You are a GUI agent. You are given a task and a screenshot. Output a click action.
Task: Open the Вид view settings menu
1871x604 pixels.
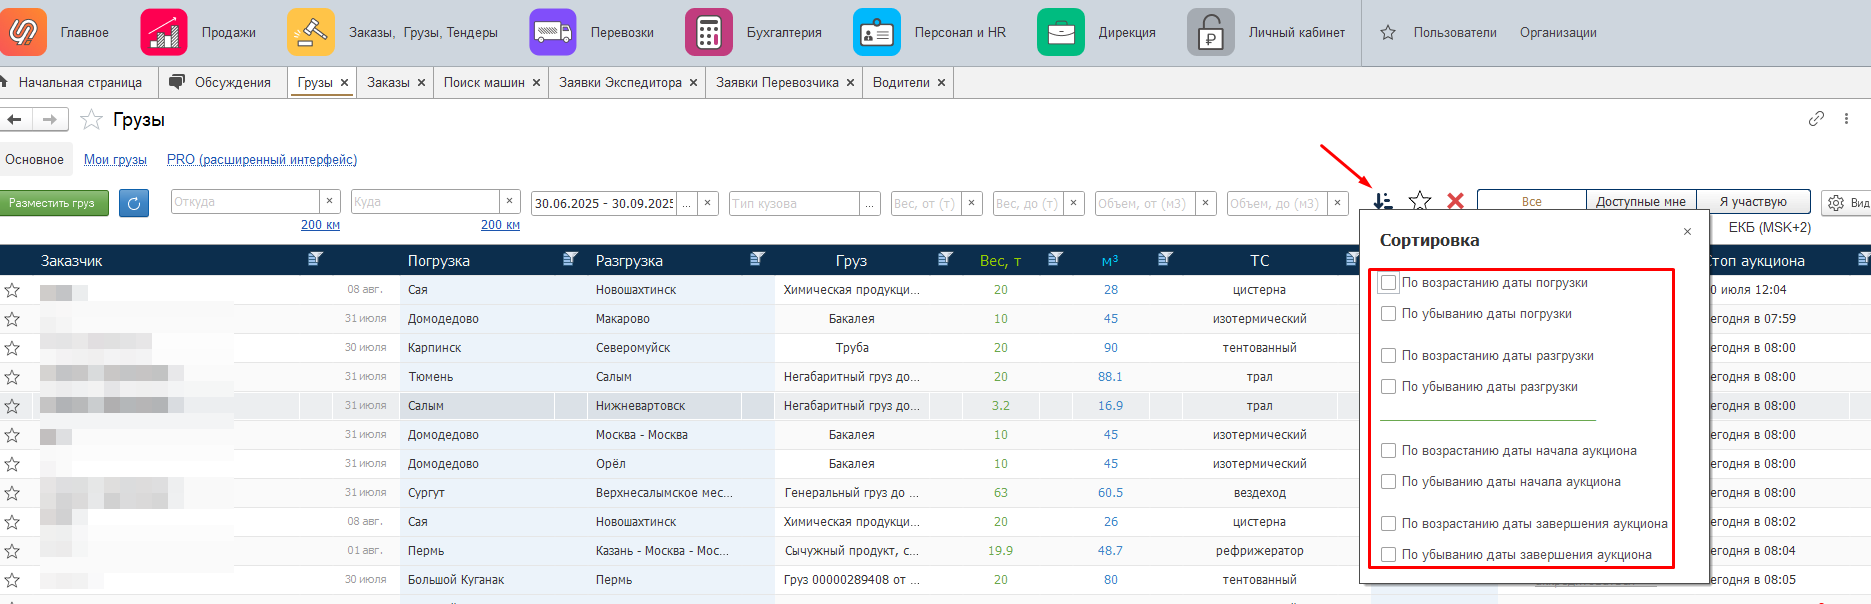click(1847, 202)
